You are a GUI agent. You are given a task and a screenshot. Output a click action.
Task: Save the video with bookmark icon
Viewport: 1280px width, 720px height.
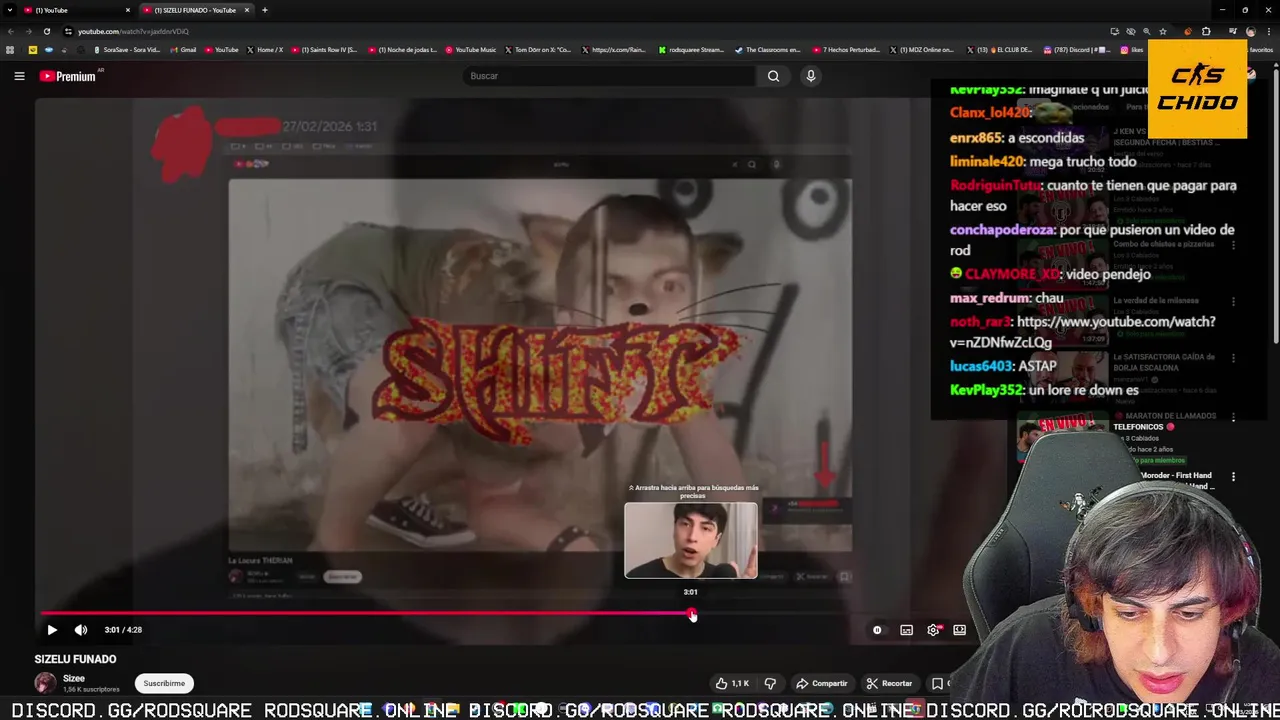(937, 683)
